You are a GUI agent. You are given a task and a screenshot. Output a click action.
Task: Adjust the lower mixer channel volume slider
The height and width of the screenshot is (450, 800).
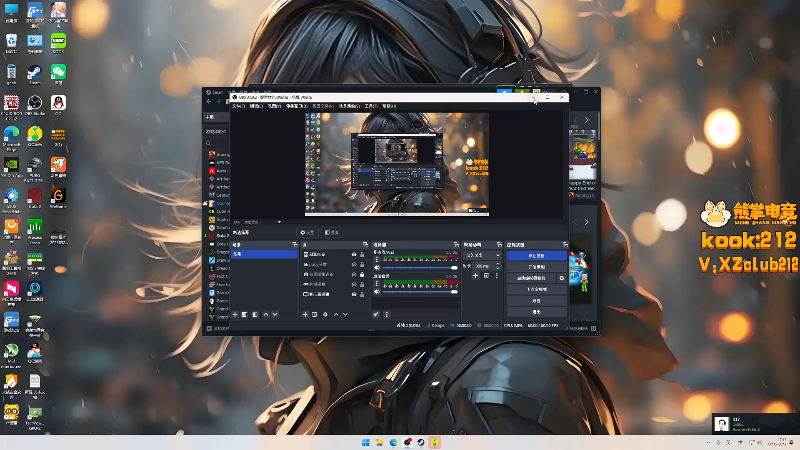[x=420, y=291]
